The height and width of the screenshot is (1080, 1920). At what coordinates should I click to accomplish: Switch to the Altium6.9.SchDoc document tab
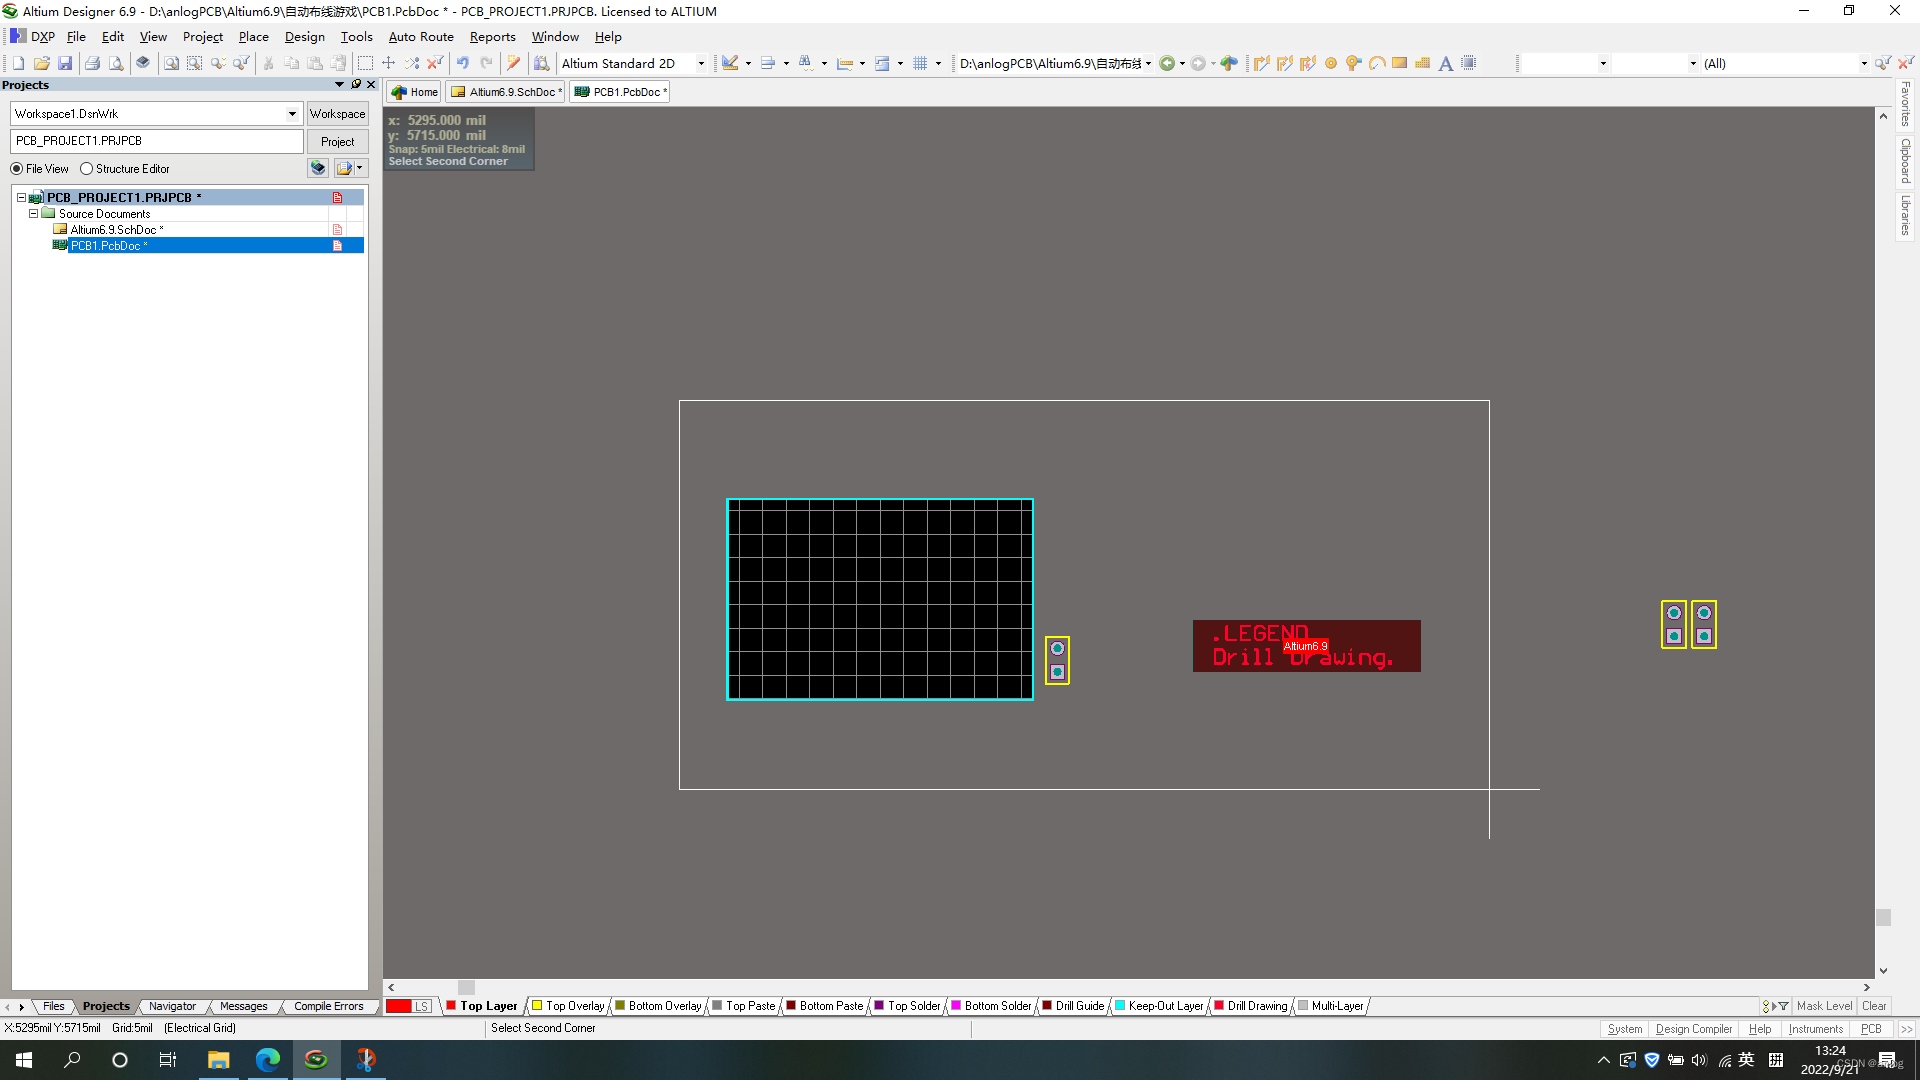pyautogui.click(x=507, y=92)
